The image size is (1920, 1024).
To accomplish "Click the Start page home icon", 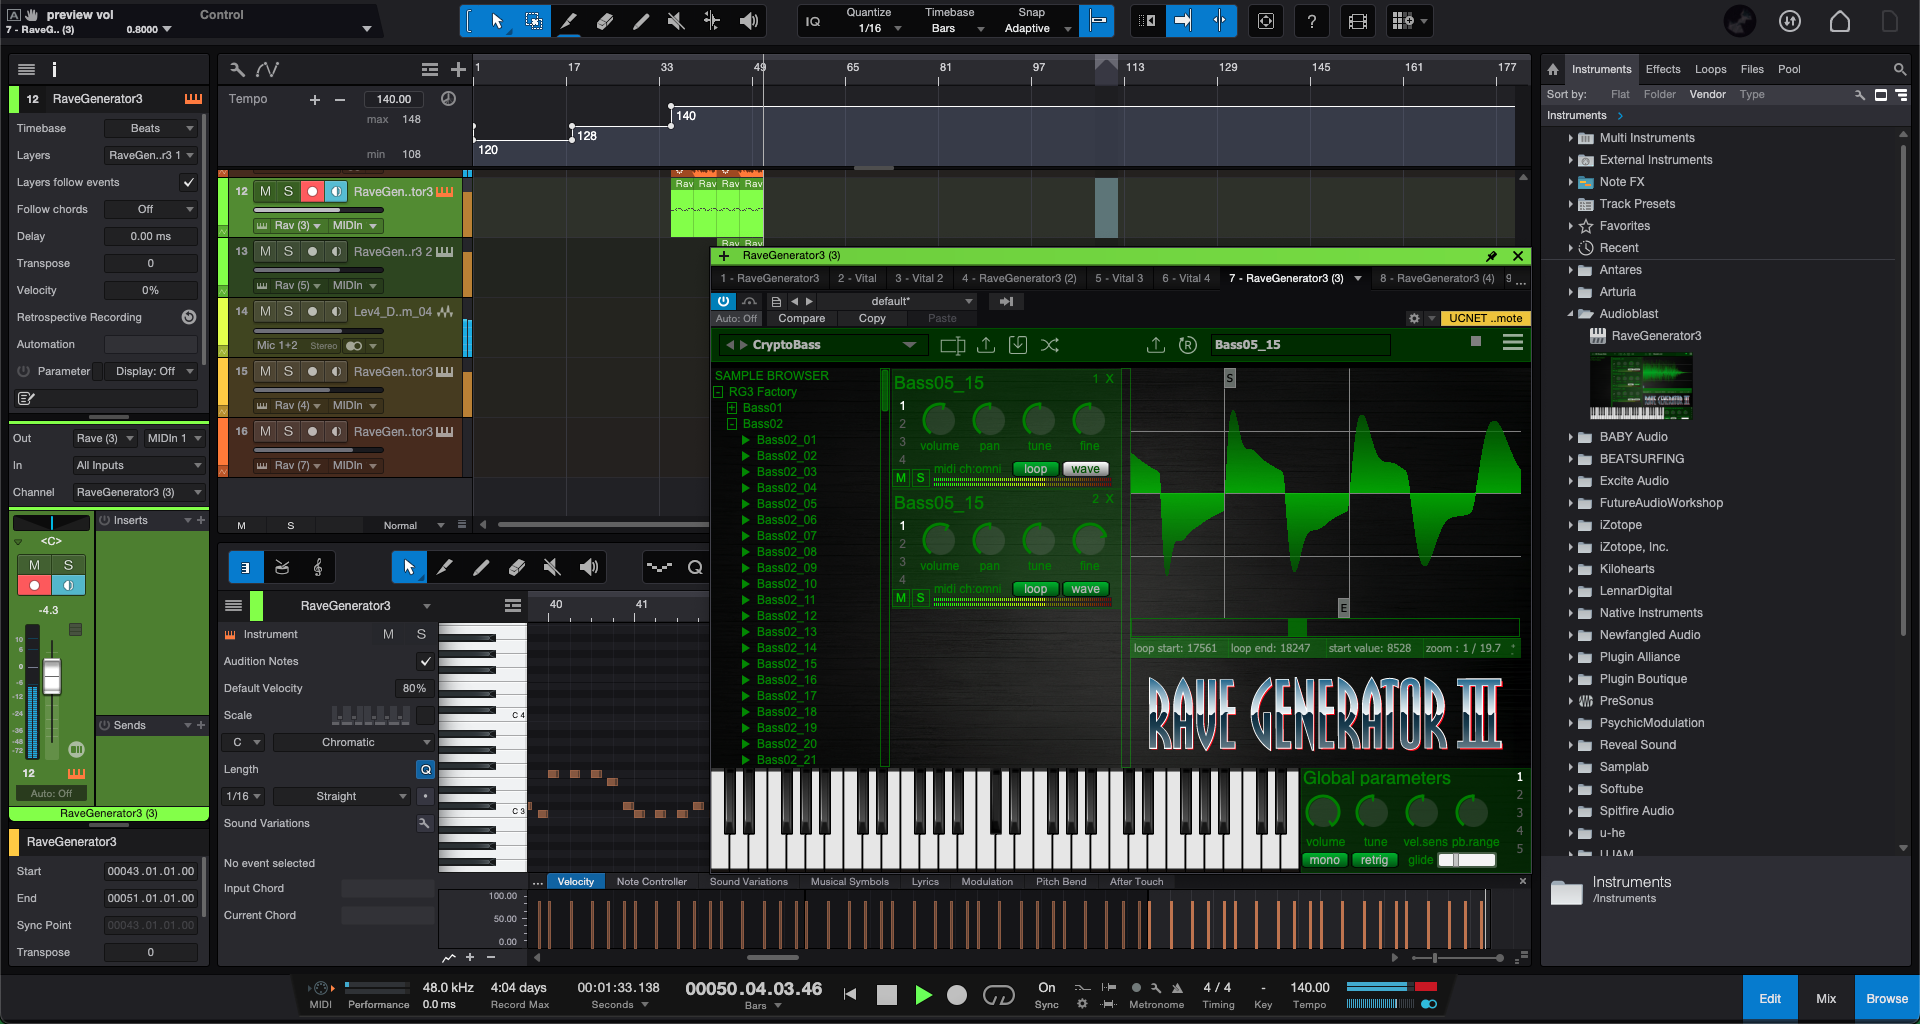I will pos(1840,21).
